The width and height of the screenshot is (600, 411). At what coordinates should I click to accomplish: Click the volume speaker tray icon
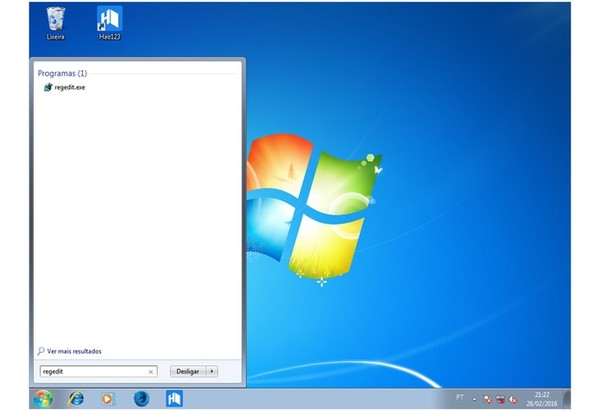(513, 399)
